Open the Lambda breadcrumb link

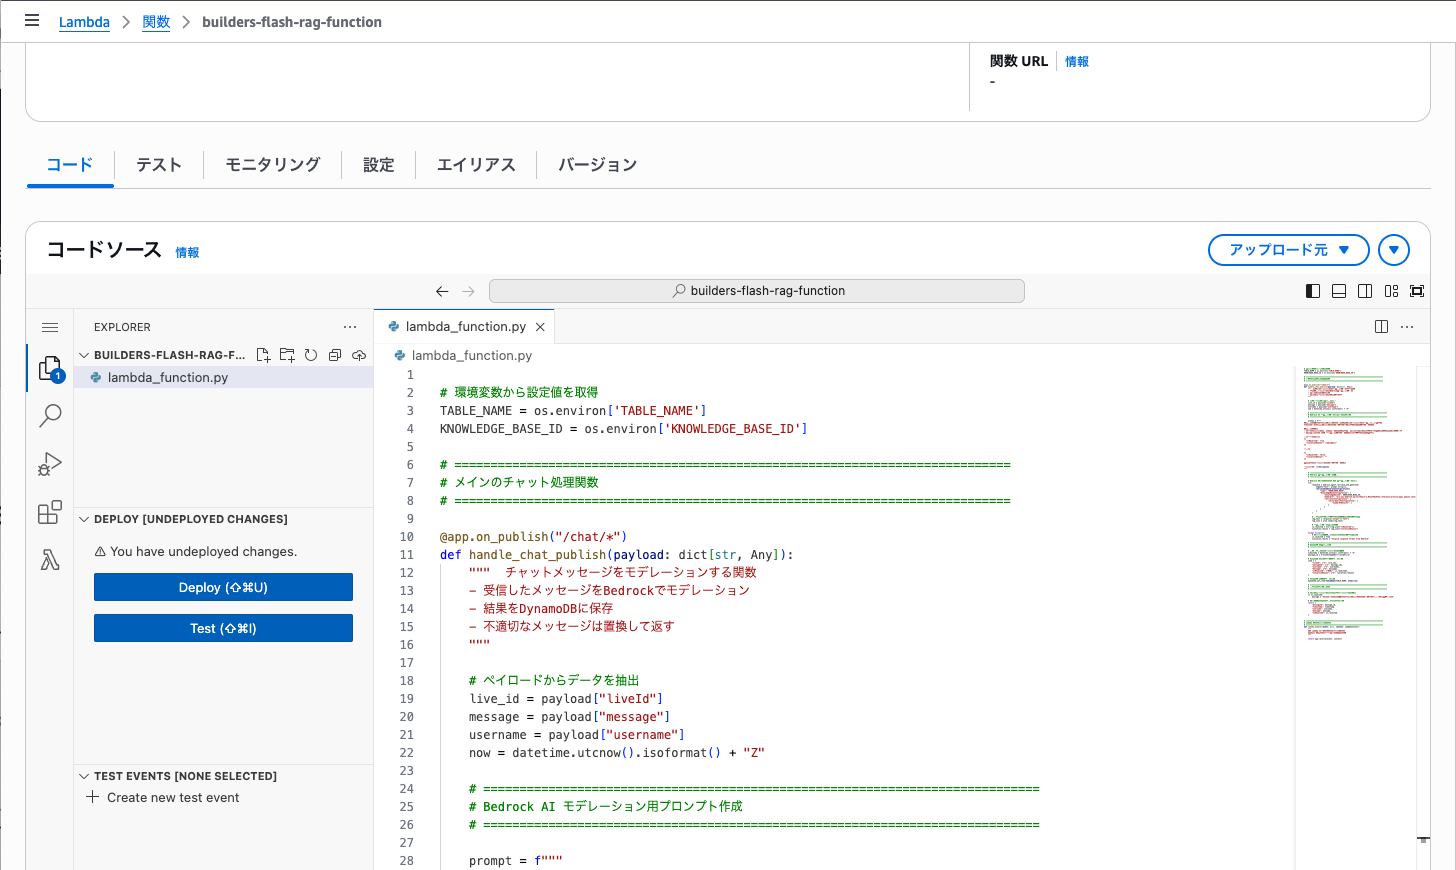tap(84, 21)
